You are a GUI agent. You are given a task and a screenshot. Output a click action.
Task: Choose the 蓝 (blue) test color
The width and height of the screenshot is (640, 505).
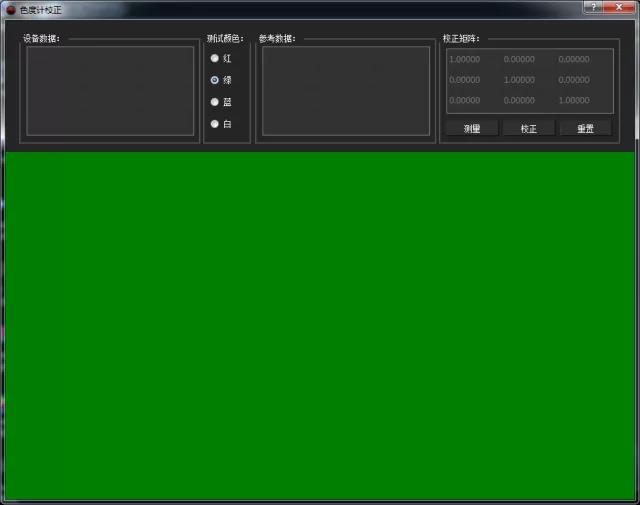pos(215,102)
